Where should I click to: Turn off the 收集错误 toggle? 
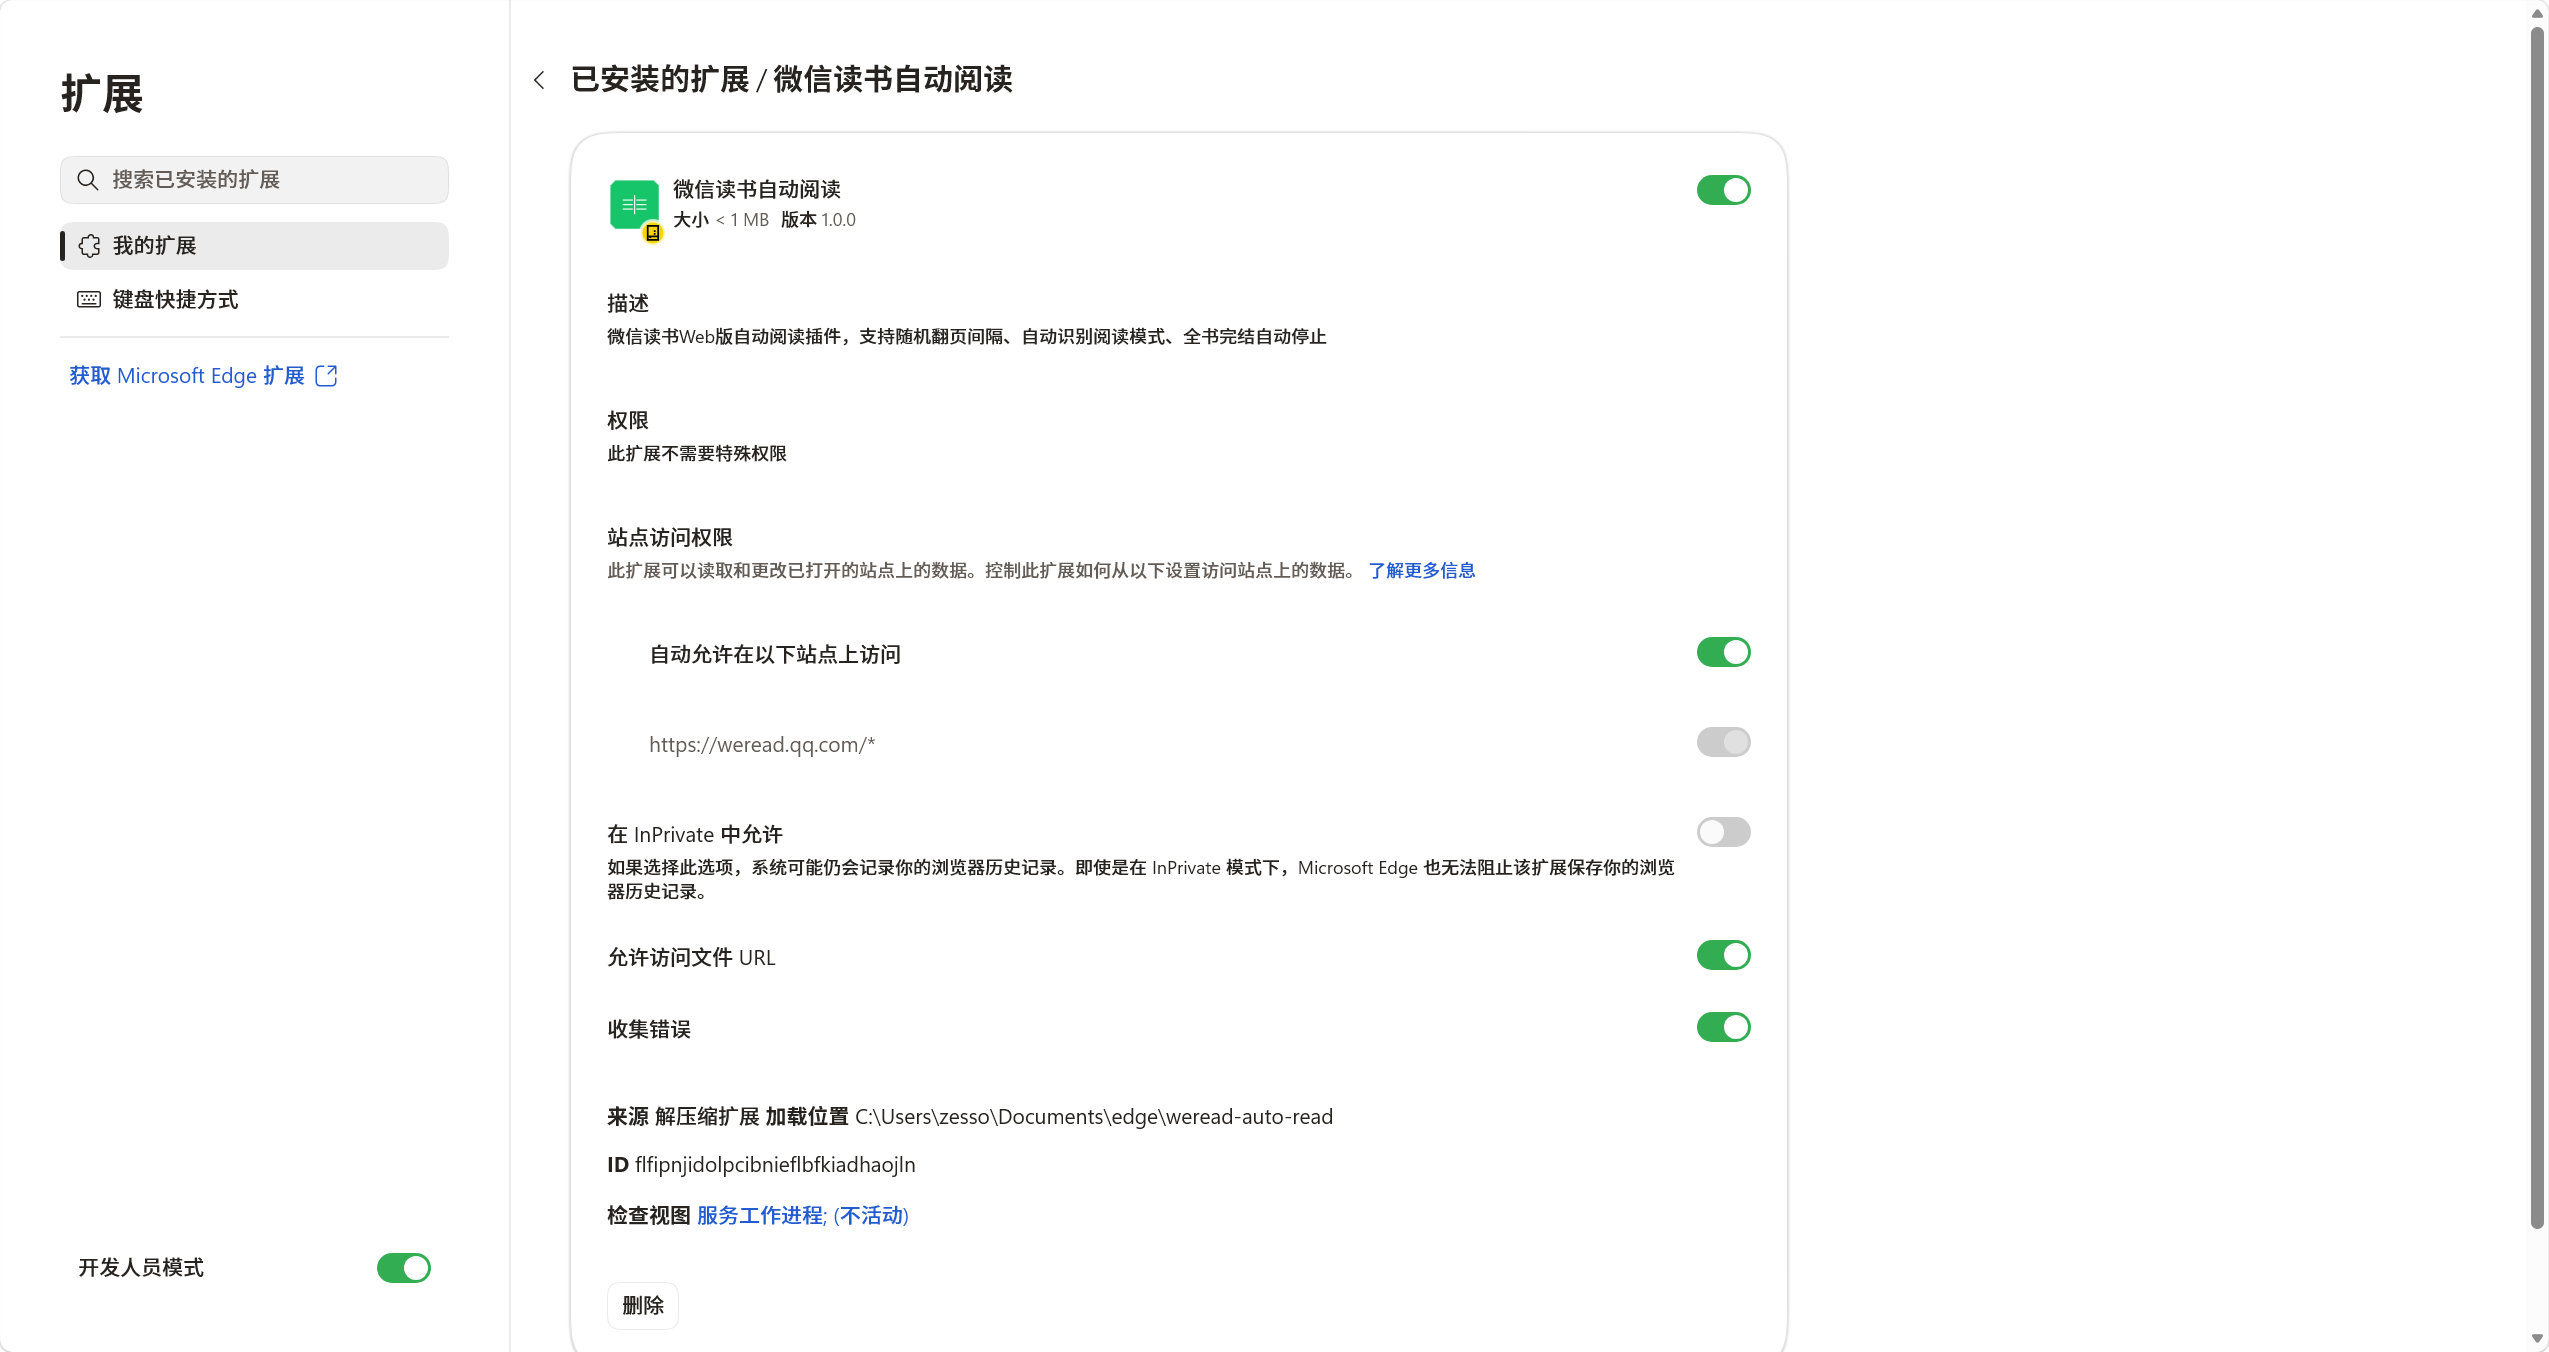(1723, 1027)
